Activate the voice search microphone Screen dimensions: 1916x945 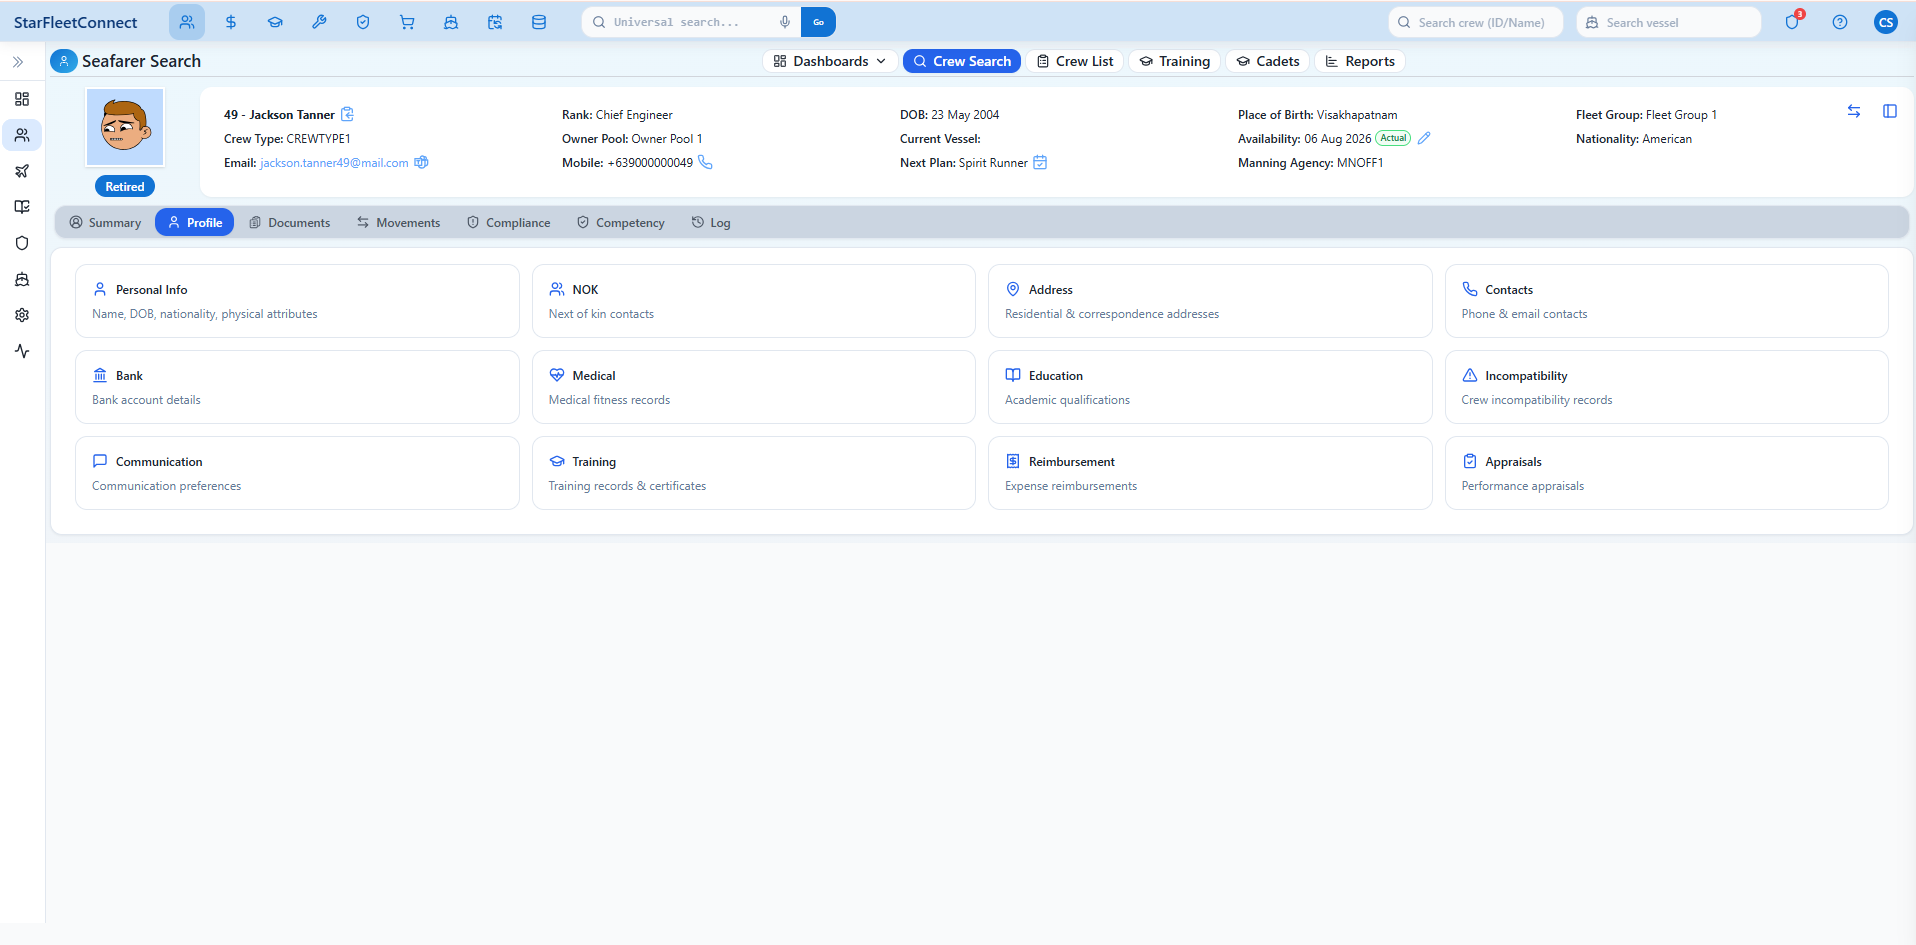(x=785, y=22)
